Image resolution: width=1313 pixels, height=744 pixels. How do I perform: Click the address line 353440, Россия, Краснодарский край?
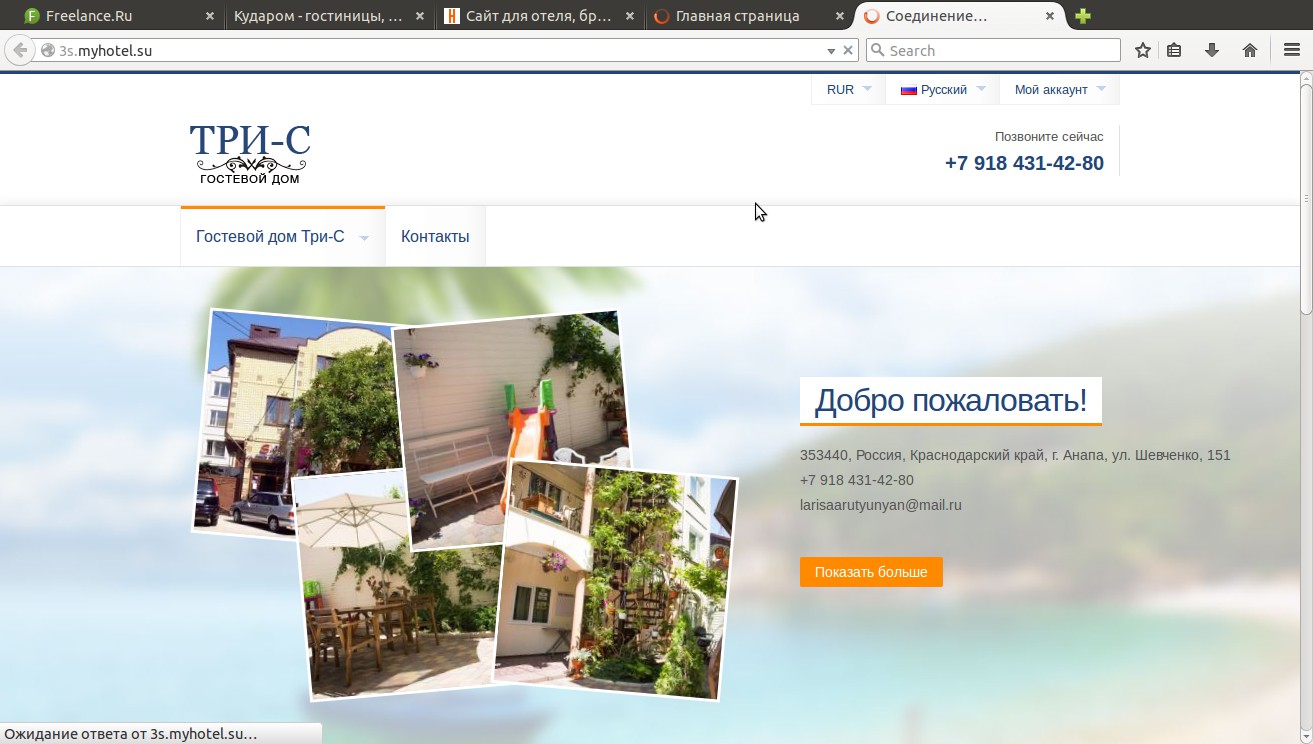1015,455
